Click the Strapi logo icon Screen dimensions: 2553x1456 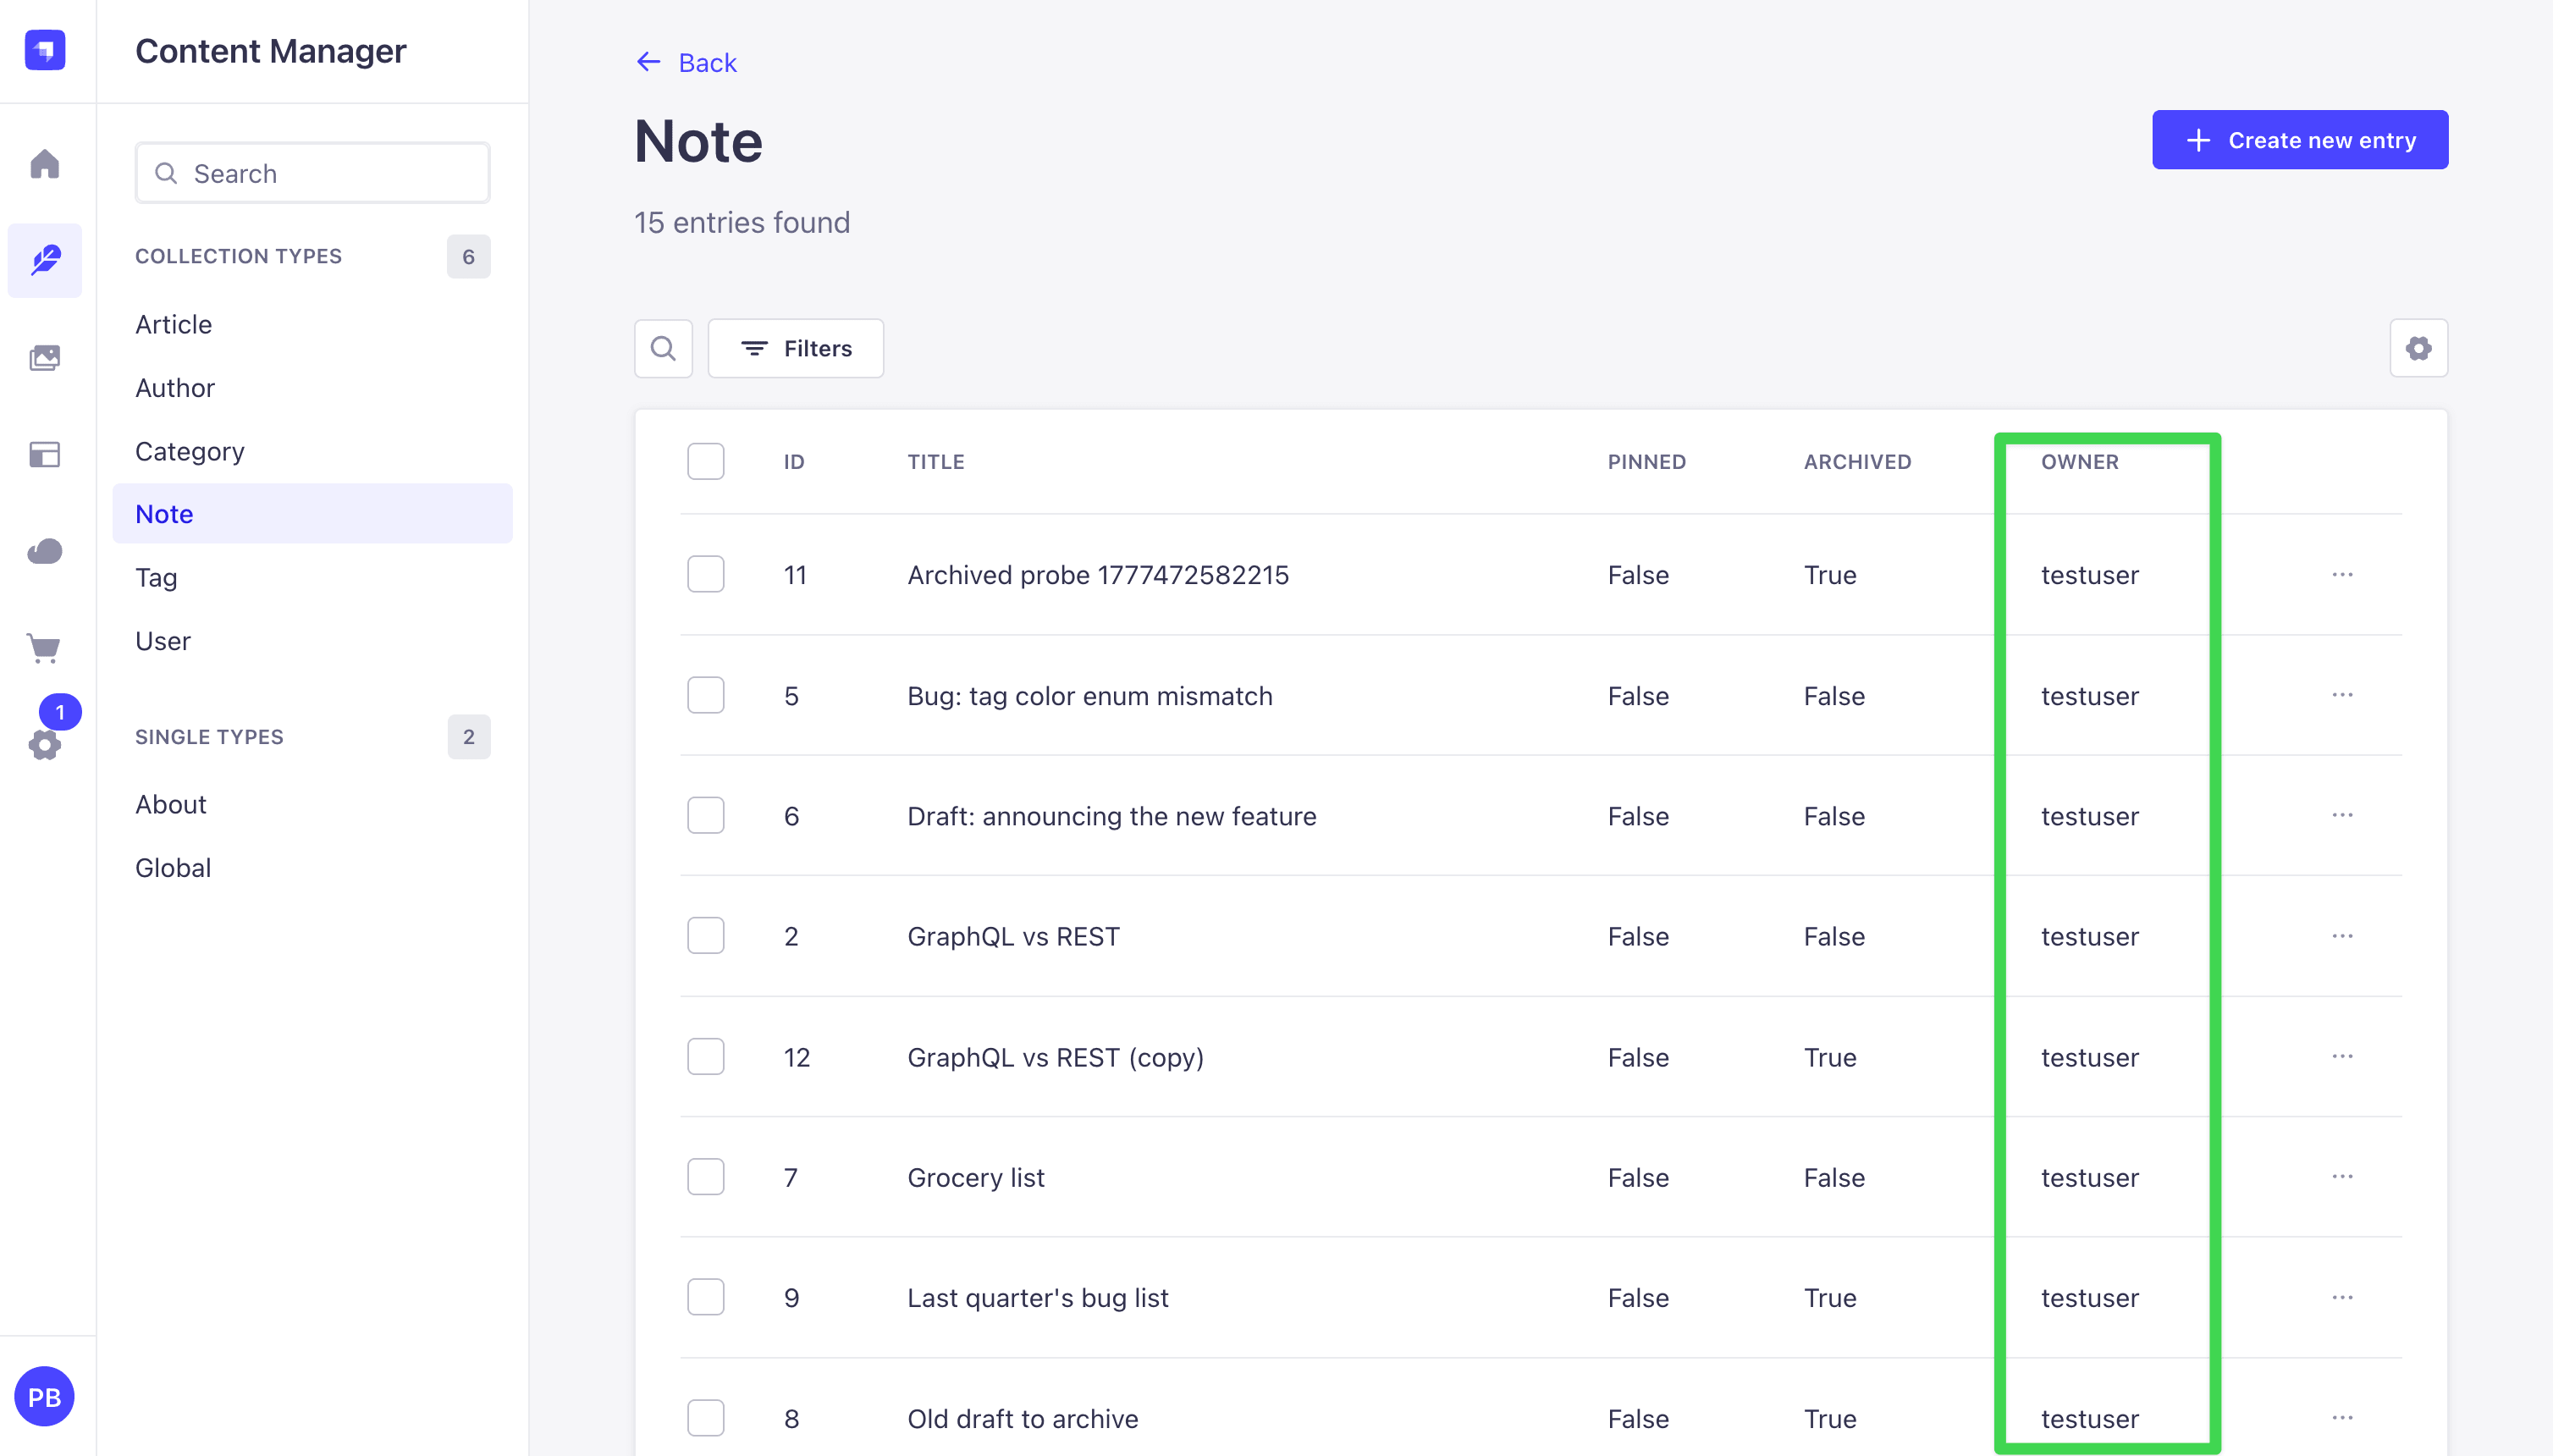(45, 50)
